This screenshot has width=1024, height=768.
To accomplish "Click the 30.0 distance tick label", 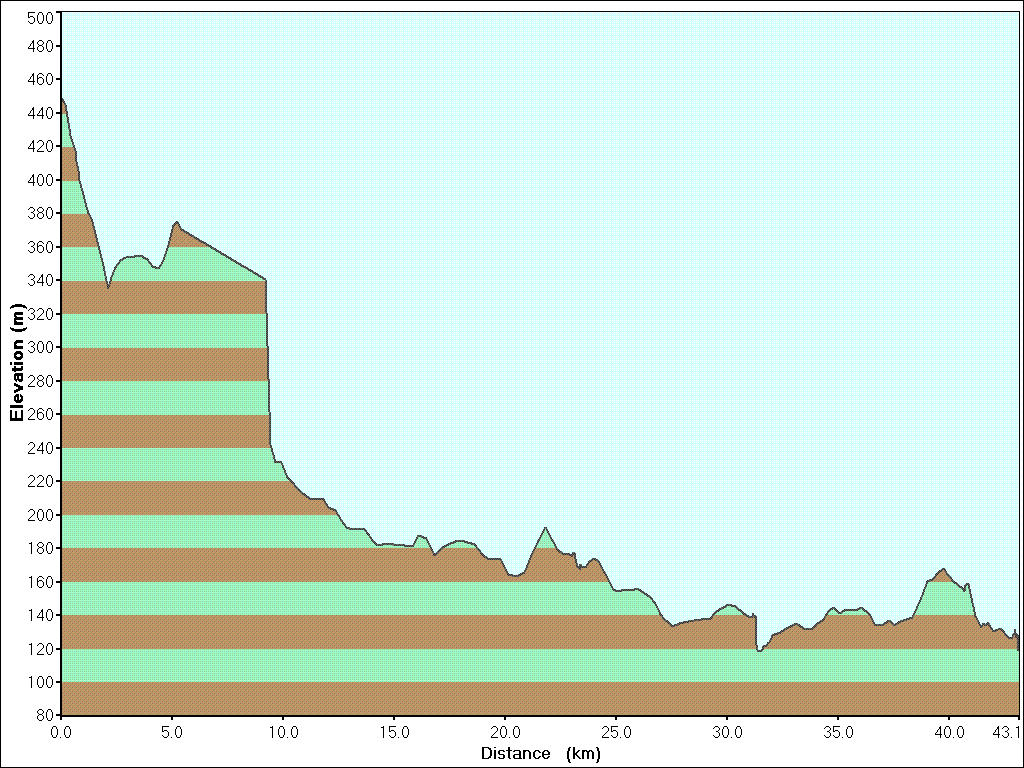I will (x=727, y=731).
